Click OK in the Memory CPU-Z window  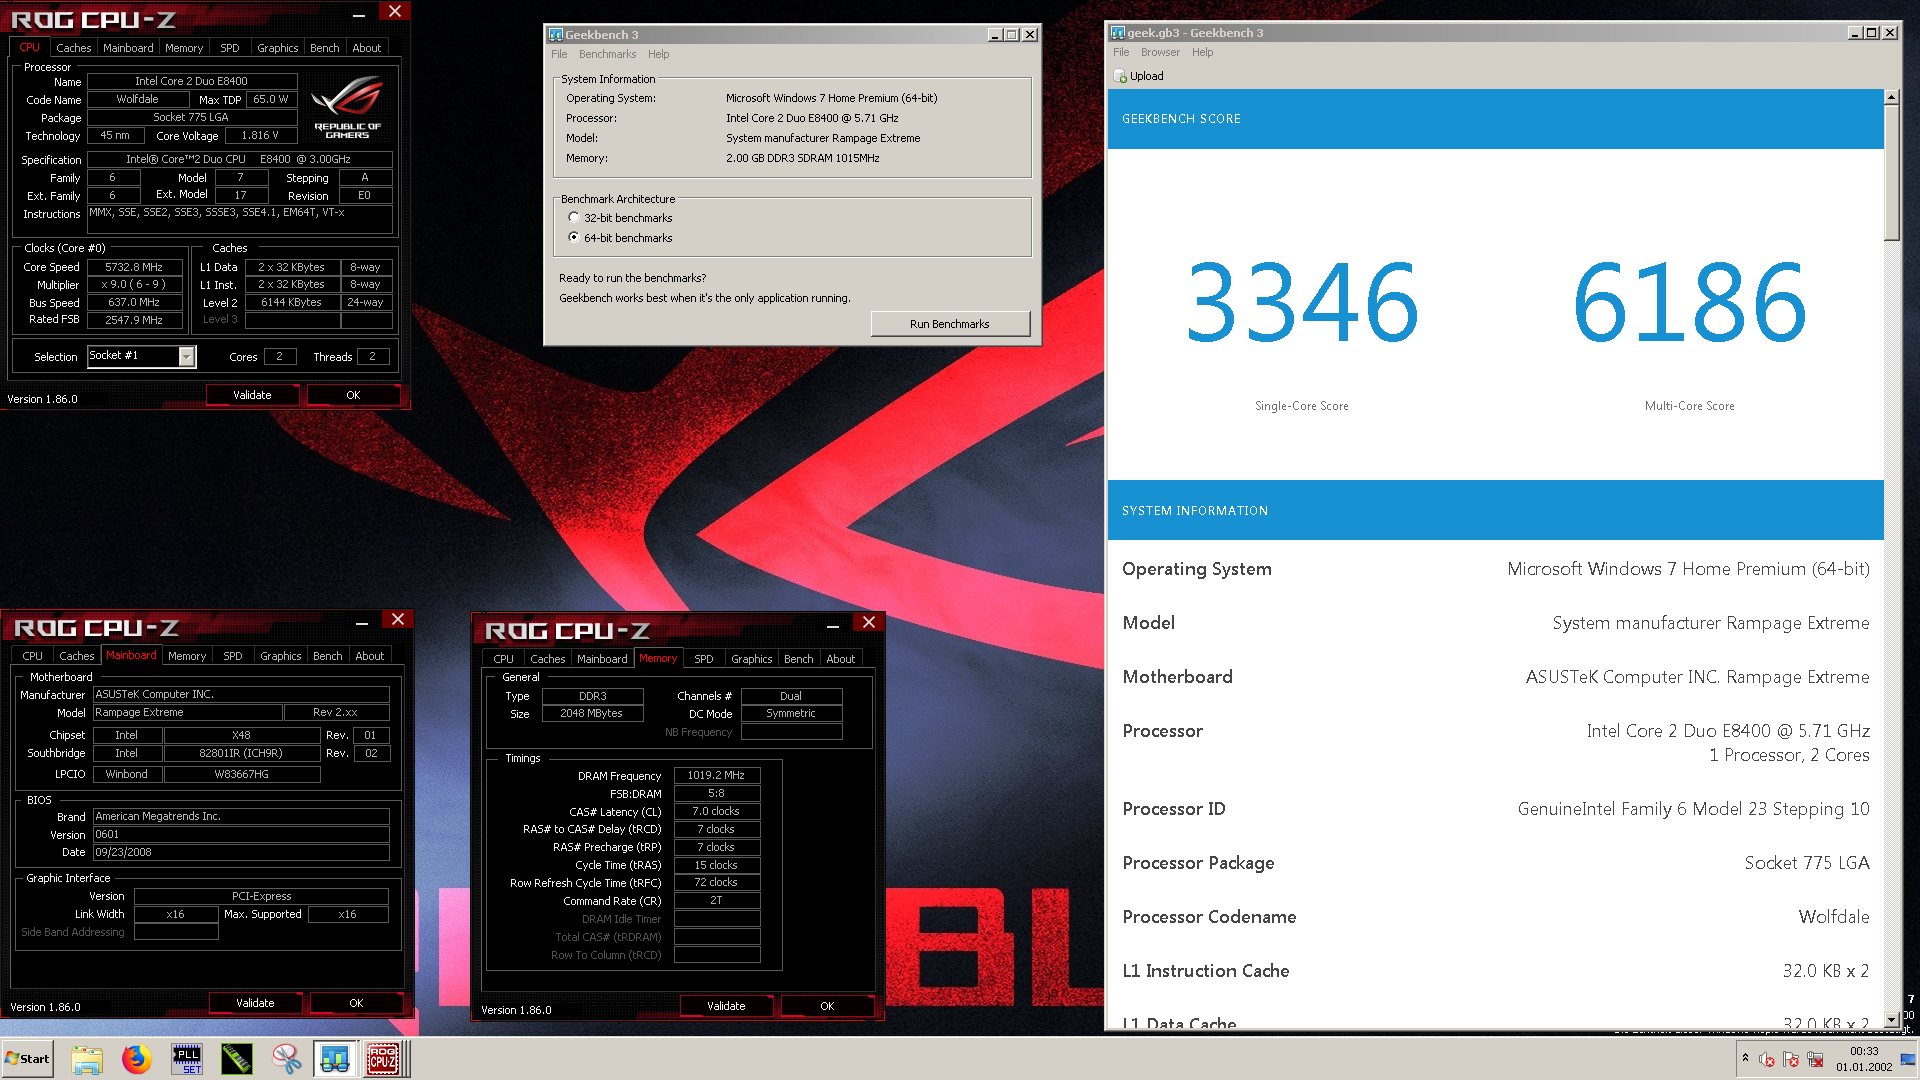click(x=827, y=1006)
